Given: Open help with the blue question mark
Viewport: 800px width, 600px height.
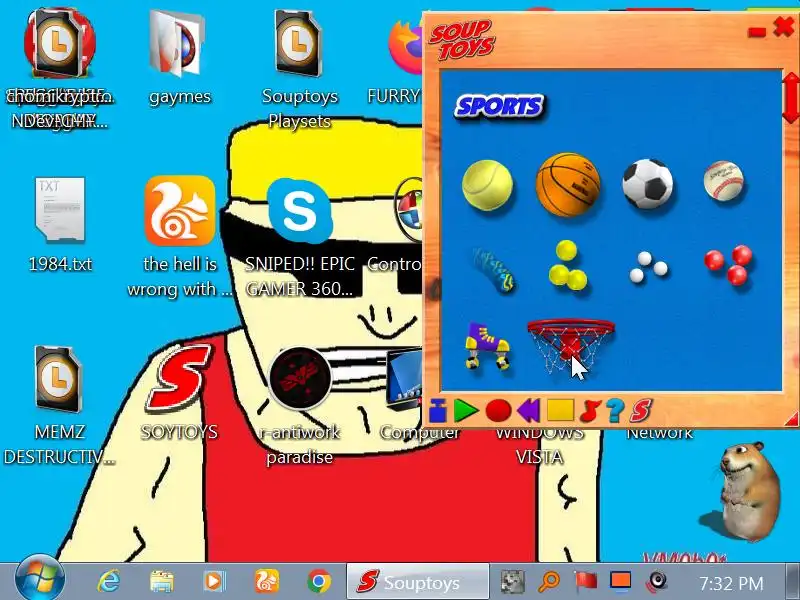Looking at the screenshot, I should (615, 410).
